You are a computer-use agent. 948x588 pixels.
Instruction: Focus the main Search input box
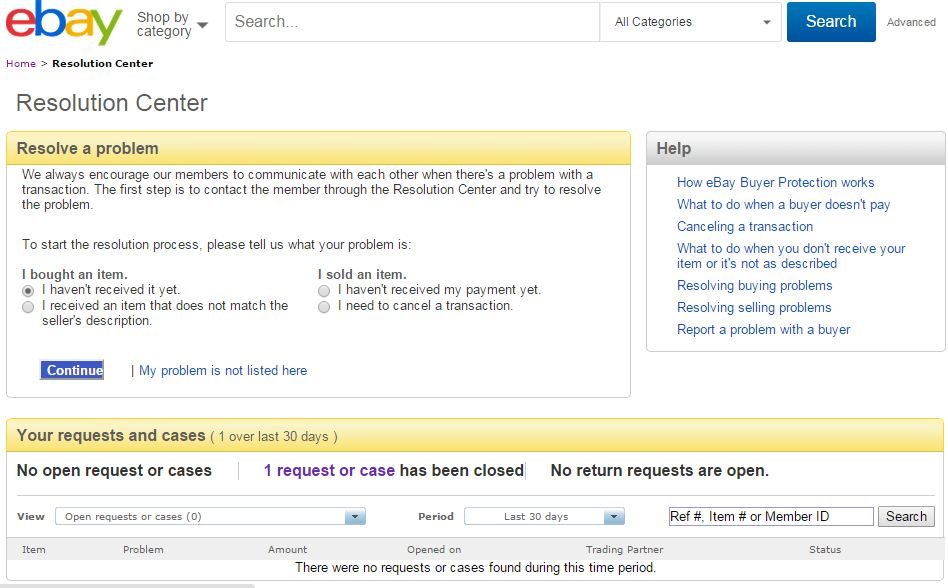[x=412, y=22]
